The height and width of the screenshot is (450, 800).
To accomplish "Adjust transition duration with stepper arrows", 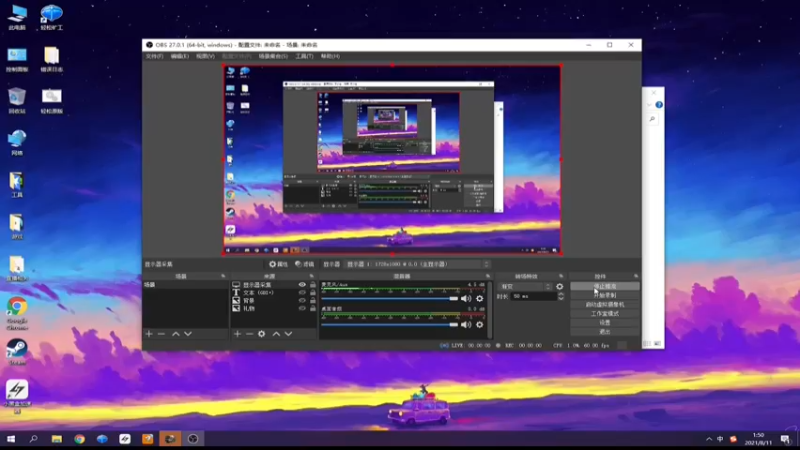I will click(561, 296).
